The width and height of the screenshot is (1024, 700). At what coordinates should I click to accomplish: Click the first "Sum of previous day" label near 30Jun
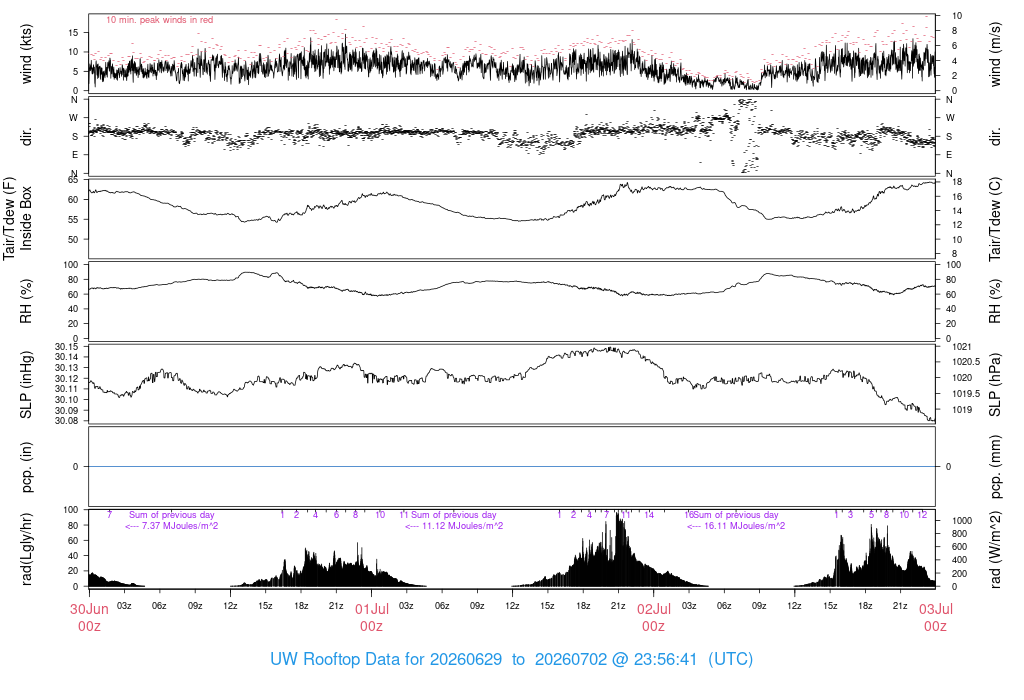(172, 515)
